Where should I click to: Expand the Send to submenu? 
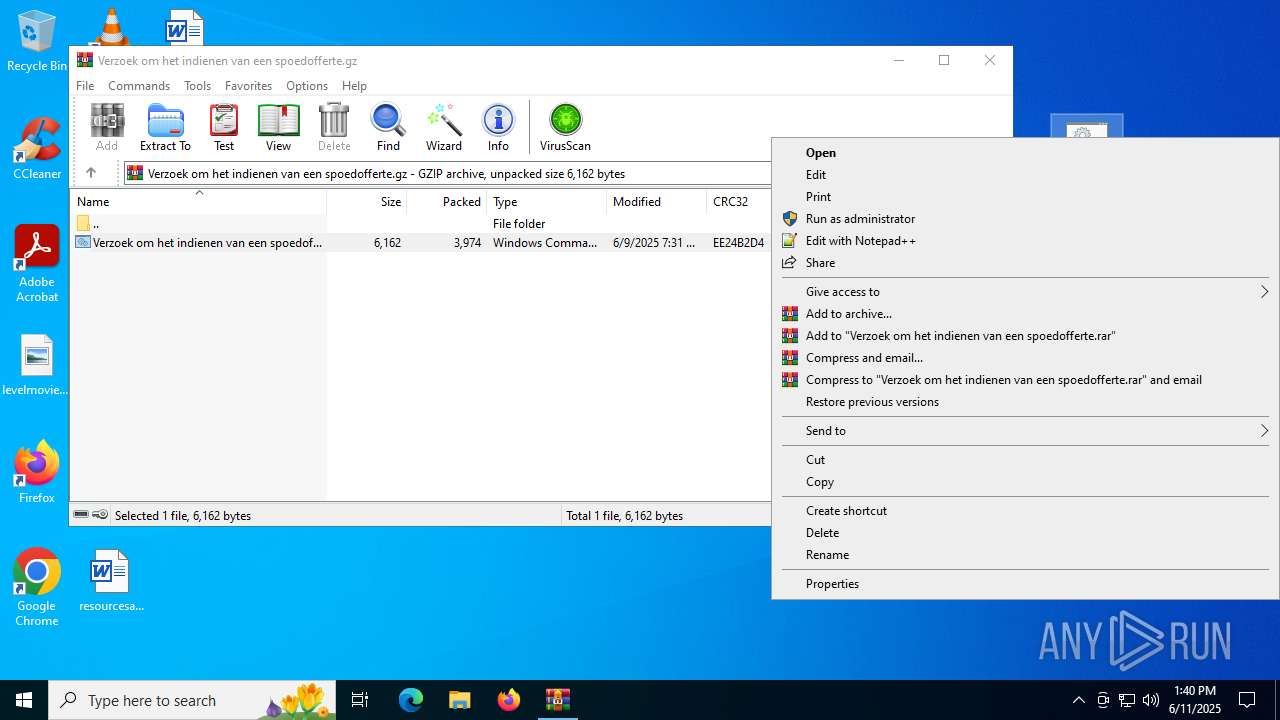(x=1025, y=431)
